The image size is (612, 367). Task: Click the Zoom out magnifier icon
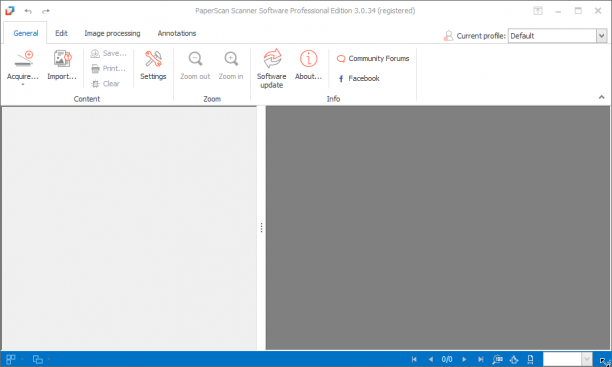coord(195,59)
